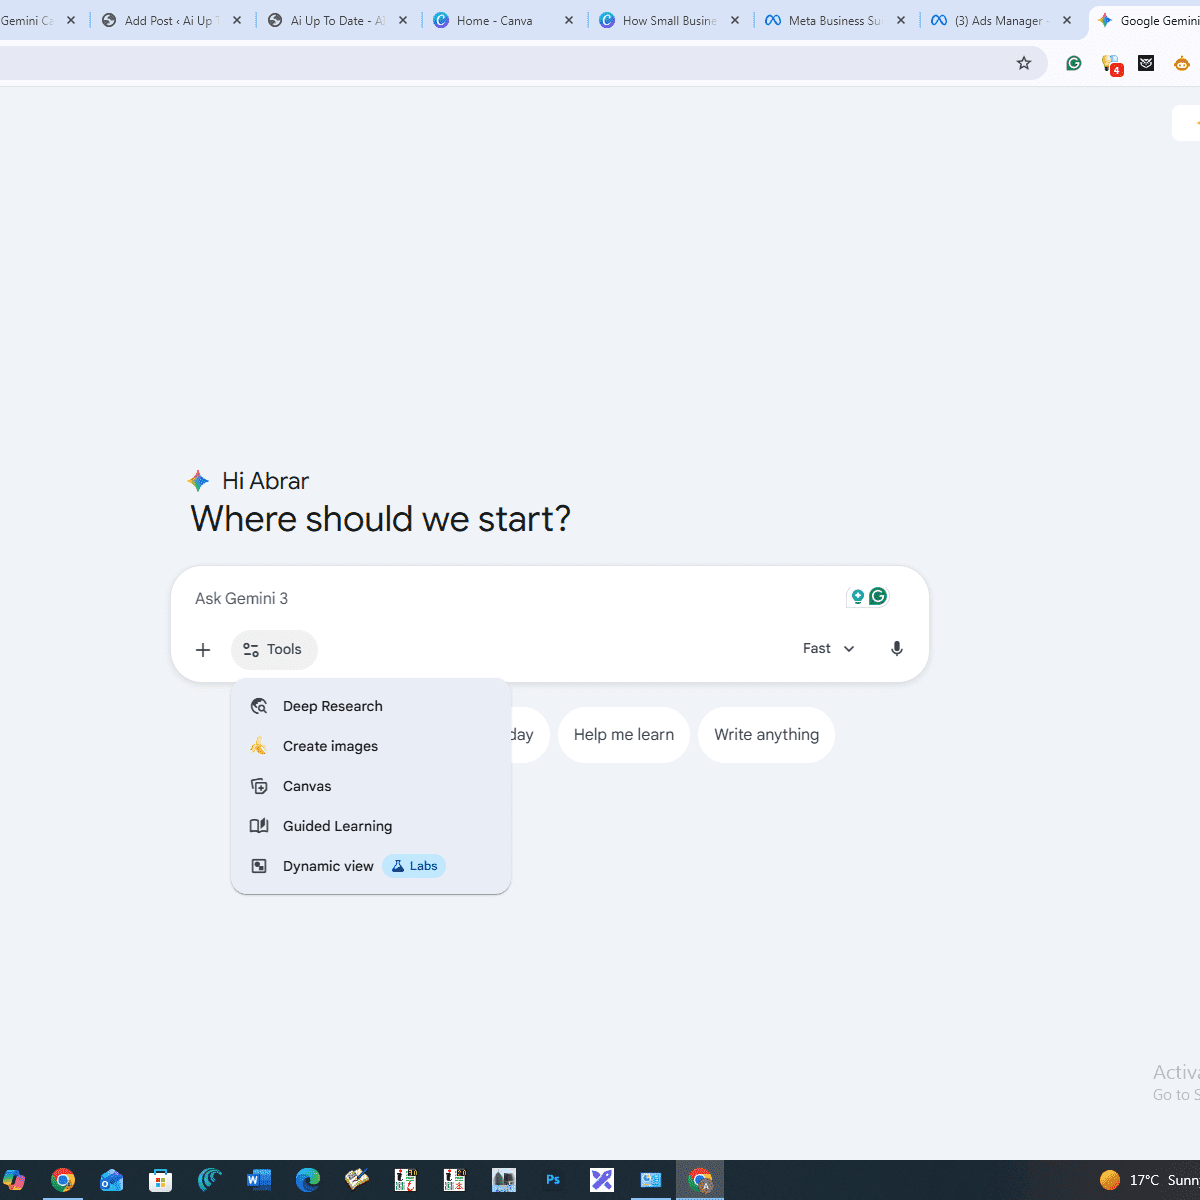This screenshot has height=1200, width=1200.
Task: Click the Help me learn suggestion chip
Action: pos(623,735)
